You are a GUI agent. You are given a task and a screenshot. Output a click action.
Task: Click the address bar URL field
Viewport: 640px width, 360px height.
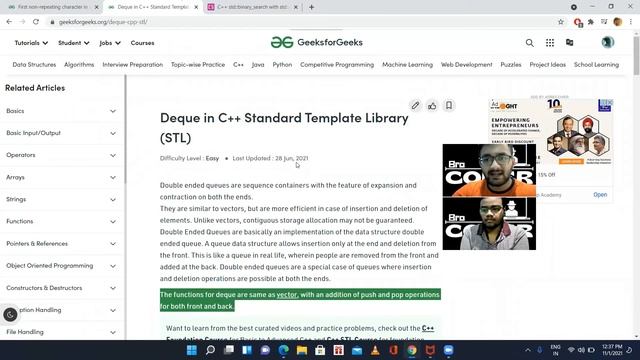tap(302, 22)
